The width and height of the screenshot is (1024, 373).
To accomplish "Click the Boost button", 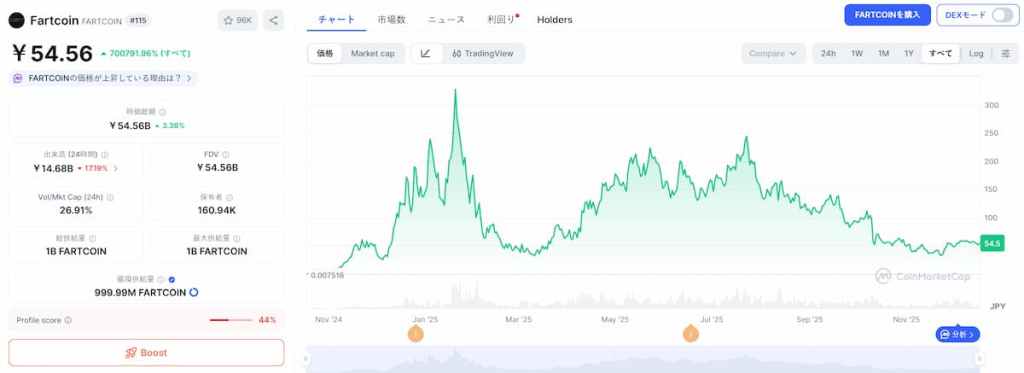I will tap(146, 353).
